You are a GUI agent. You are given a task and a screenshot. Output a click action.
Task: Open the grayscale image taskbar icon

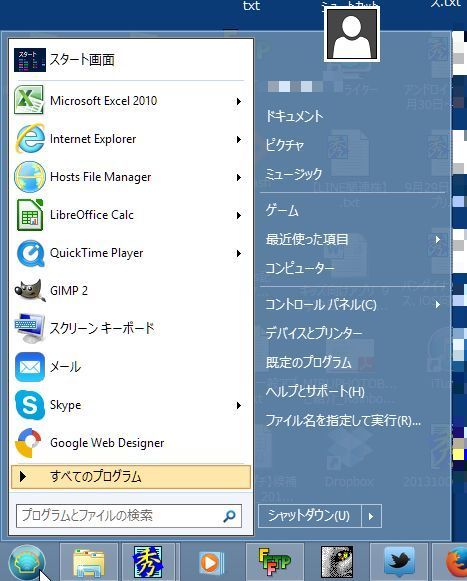coord(337,562)
